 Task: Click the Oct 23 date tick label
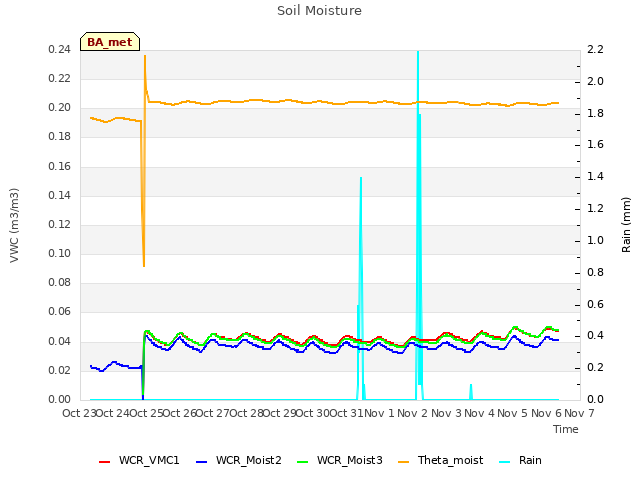click(x=79, y=413)
